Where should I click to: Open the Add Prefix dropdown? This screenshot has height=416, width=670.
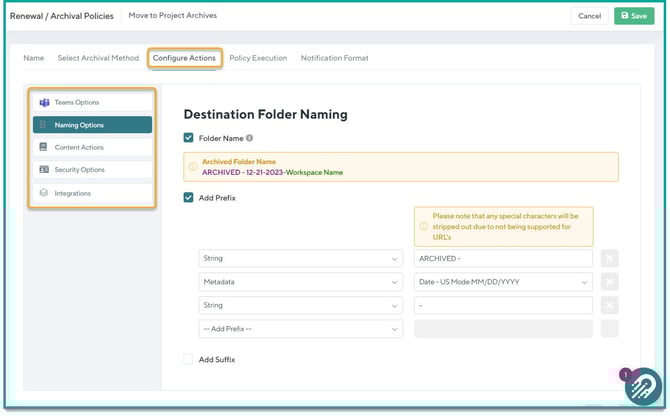(300, 329)
